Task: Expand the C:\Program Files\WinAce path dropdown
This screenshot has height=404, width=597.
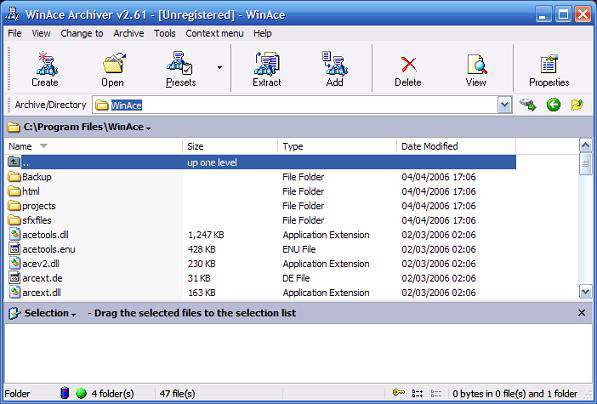Action: 148,128
